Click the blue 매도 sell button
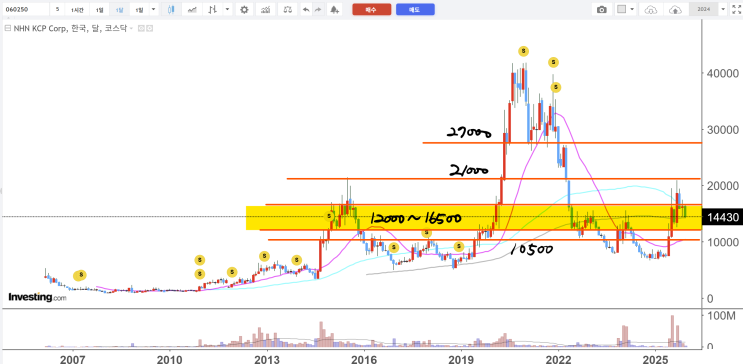The width and height of the screenshot is (743, 364). 415,9
